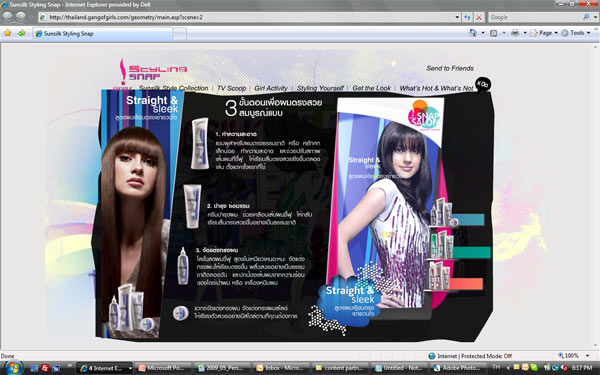
Task: Open the TV Scoop menu
Action: point(232,88)
